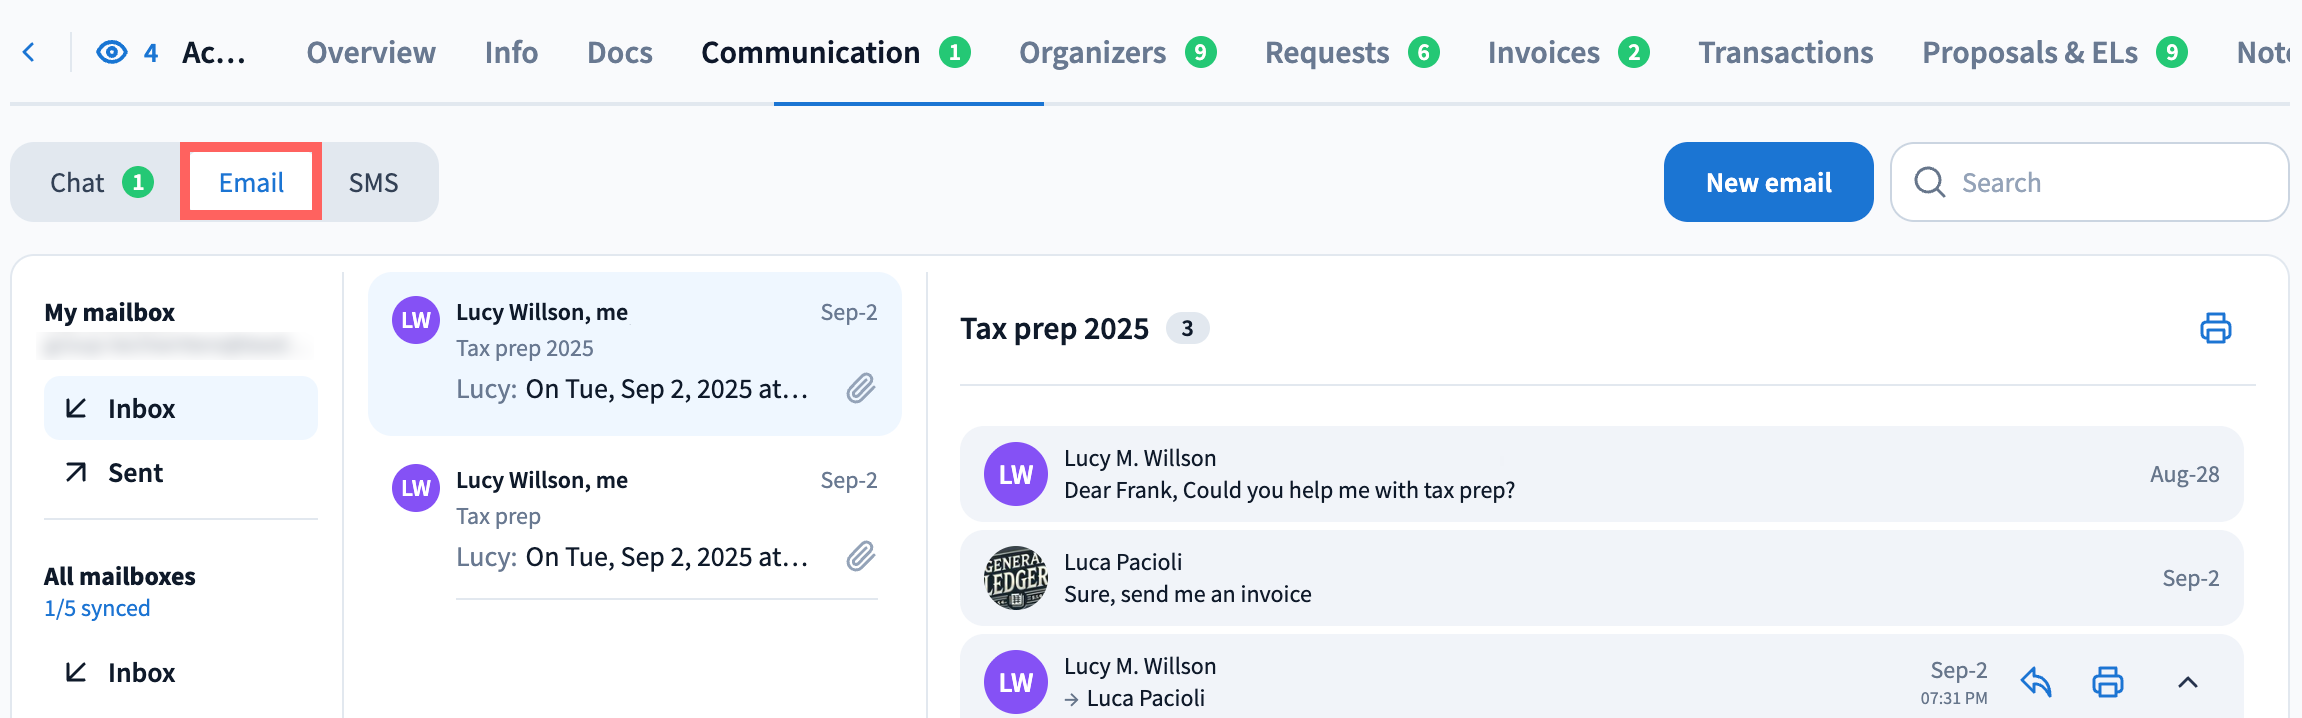Print the Tax prep 2025 thread

click(x=2215, y=328)
